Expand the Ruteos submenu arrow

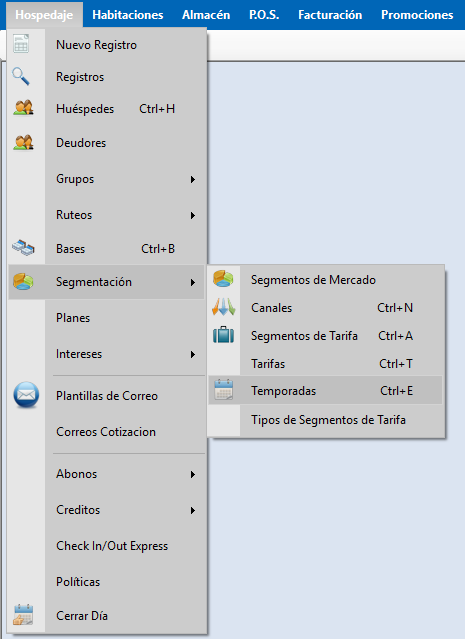pyautogui.click(x=193, y=215)
